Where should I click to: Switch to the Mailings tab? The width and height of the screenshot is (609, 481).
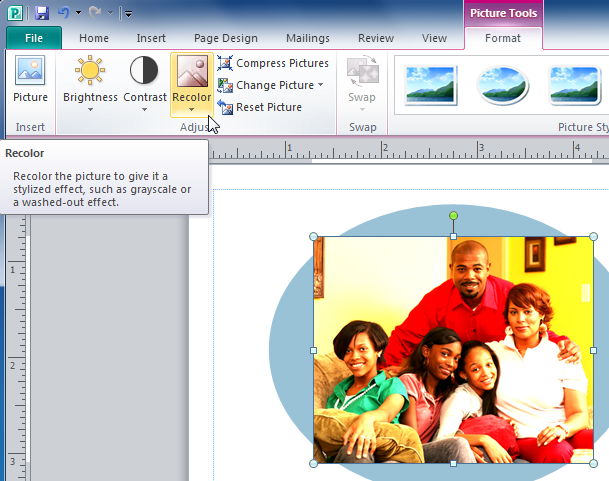(x=306, y=38)
